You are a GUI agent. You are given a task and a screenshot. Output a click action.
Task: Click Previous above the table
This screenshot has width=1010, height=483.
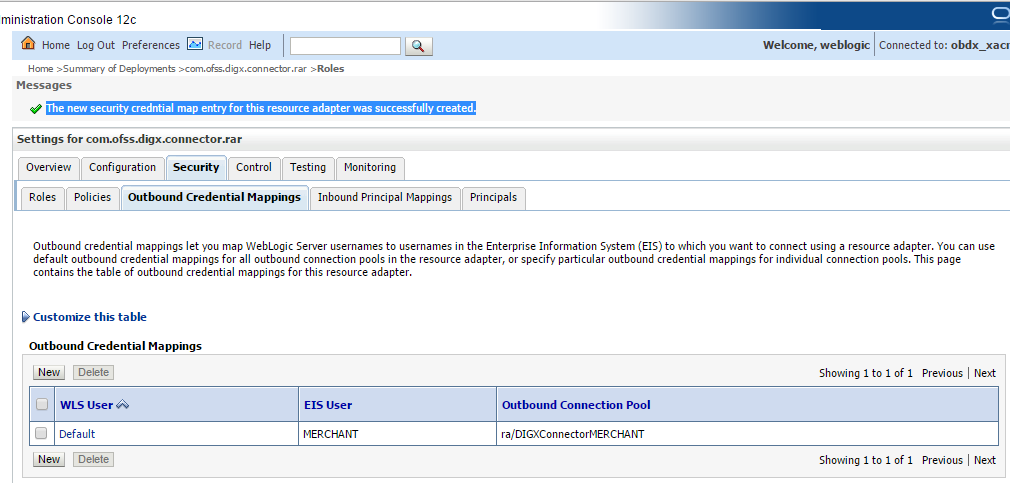pos(942,373)
